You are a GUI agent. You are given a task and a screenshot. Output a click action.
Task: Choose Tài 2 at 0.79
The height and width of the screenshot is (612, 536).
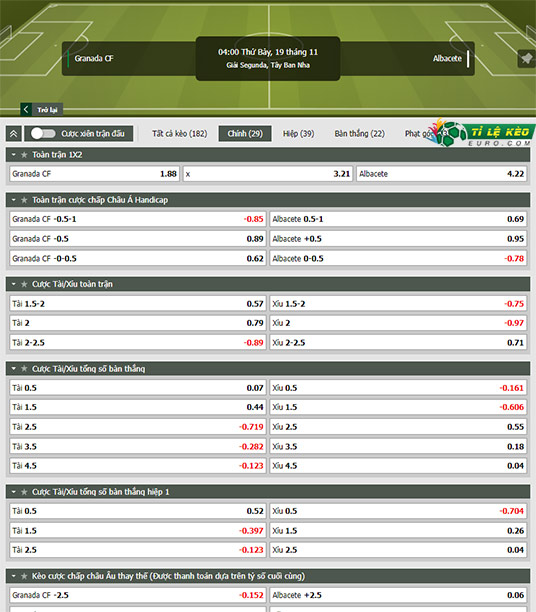pos(138,323)
